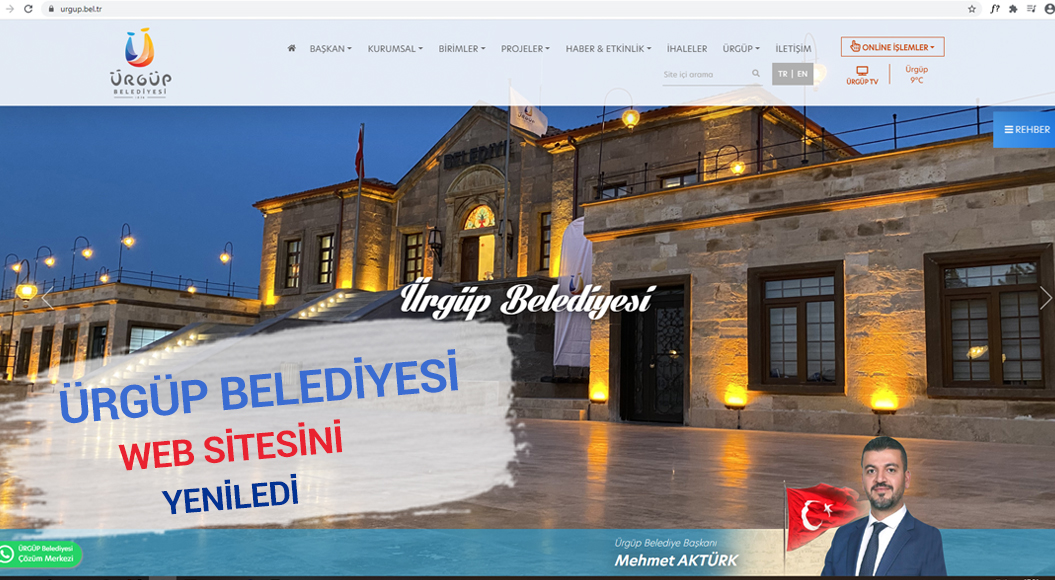
Task: Go to next slide with right arrow
Action: pos(1045,298)
